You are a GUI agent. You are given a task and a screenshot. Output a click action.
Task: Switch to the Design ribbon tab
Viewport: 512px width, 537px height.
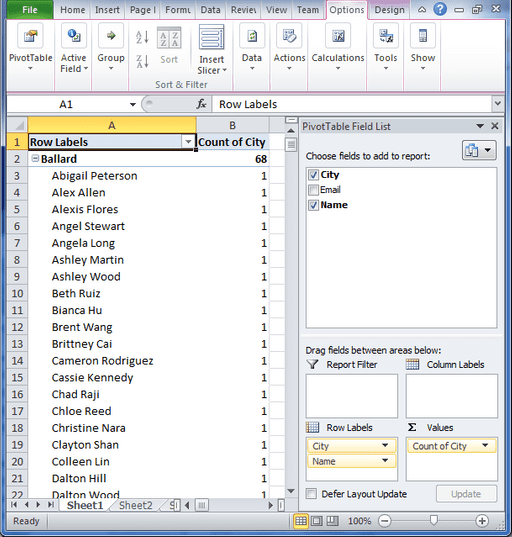(x=389, y=10)
